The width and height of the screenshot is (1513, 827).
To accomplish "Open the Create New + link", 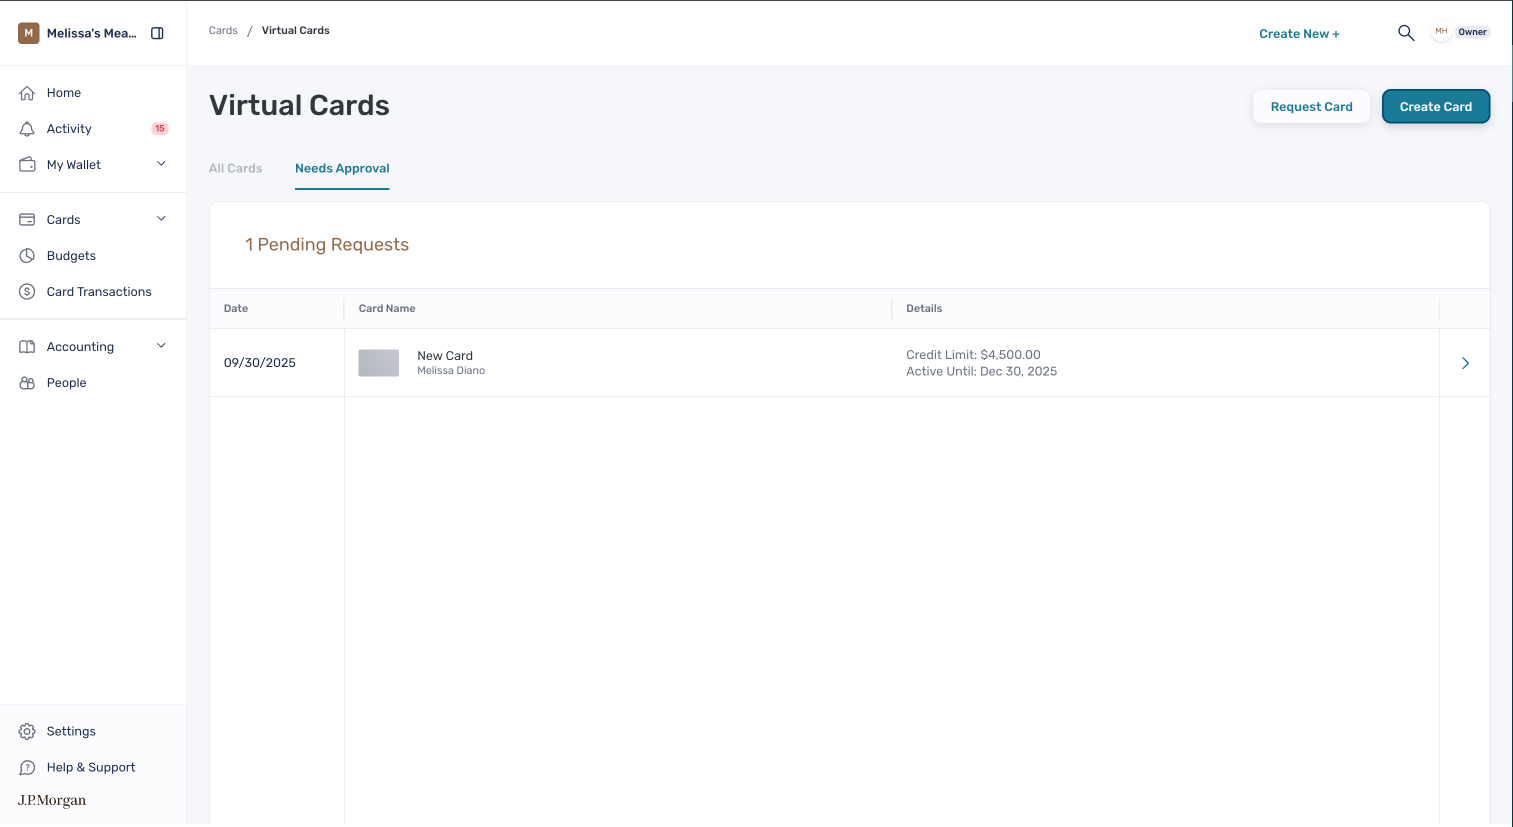I will [1299, 33].
